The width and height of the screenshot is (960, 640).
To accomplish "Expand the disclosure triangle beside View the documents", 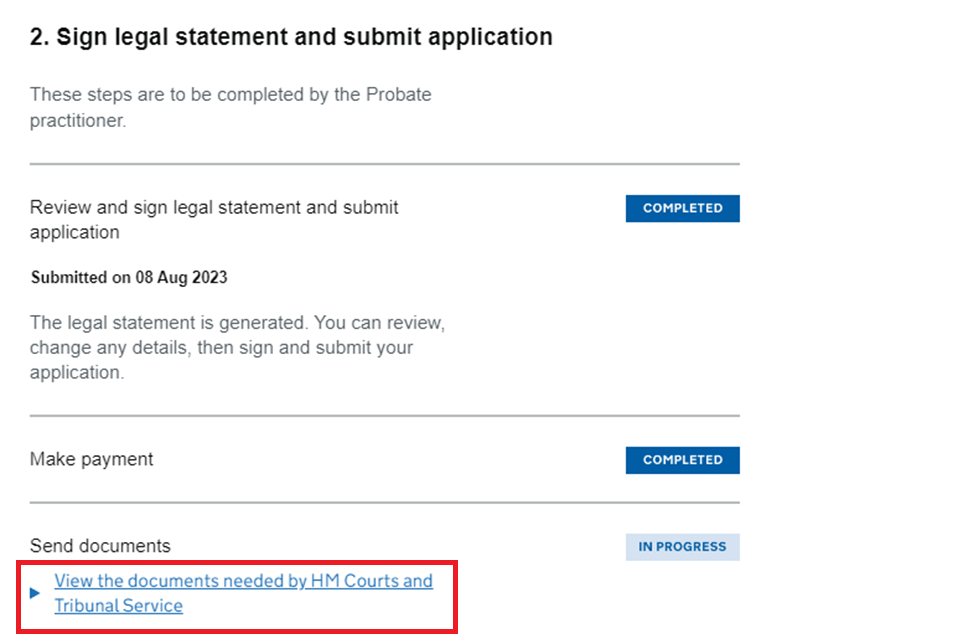I will point(35,593).
